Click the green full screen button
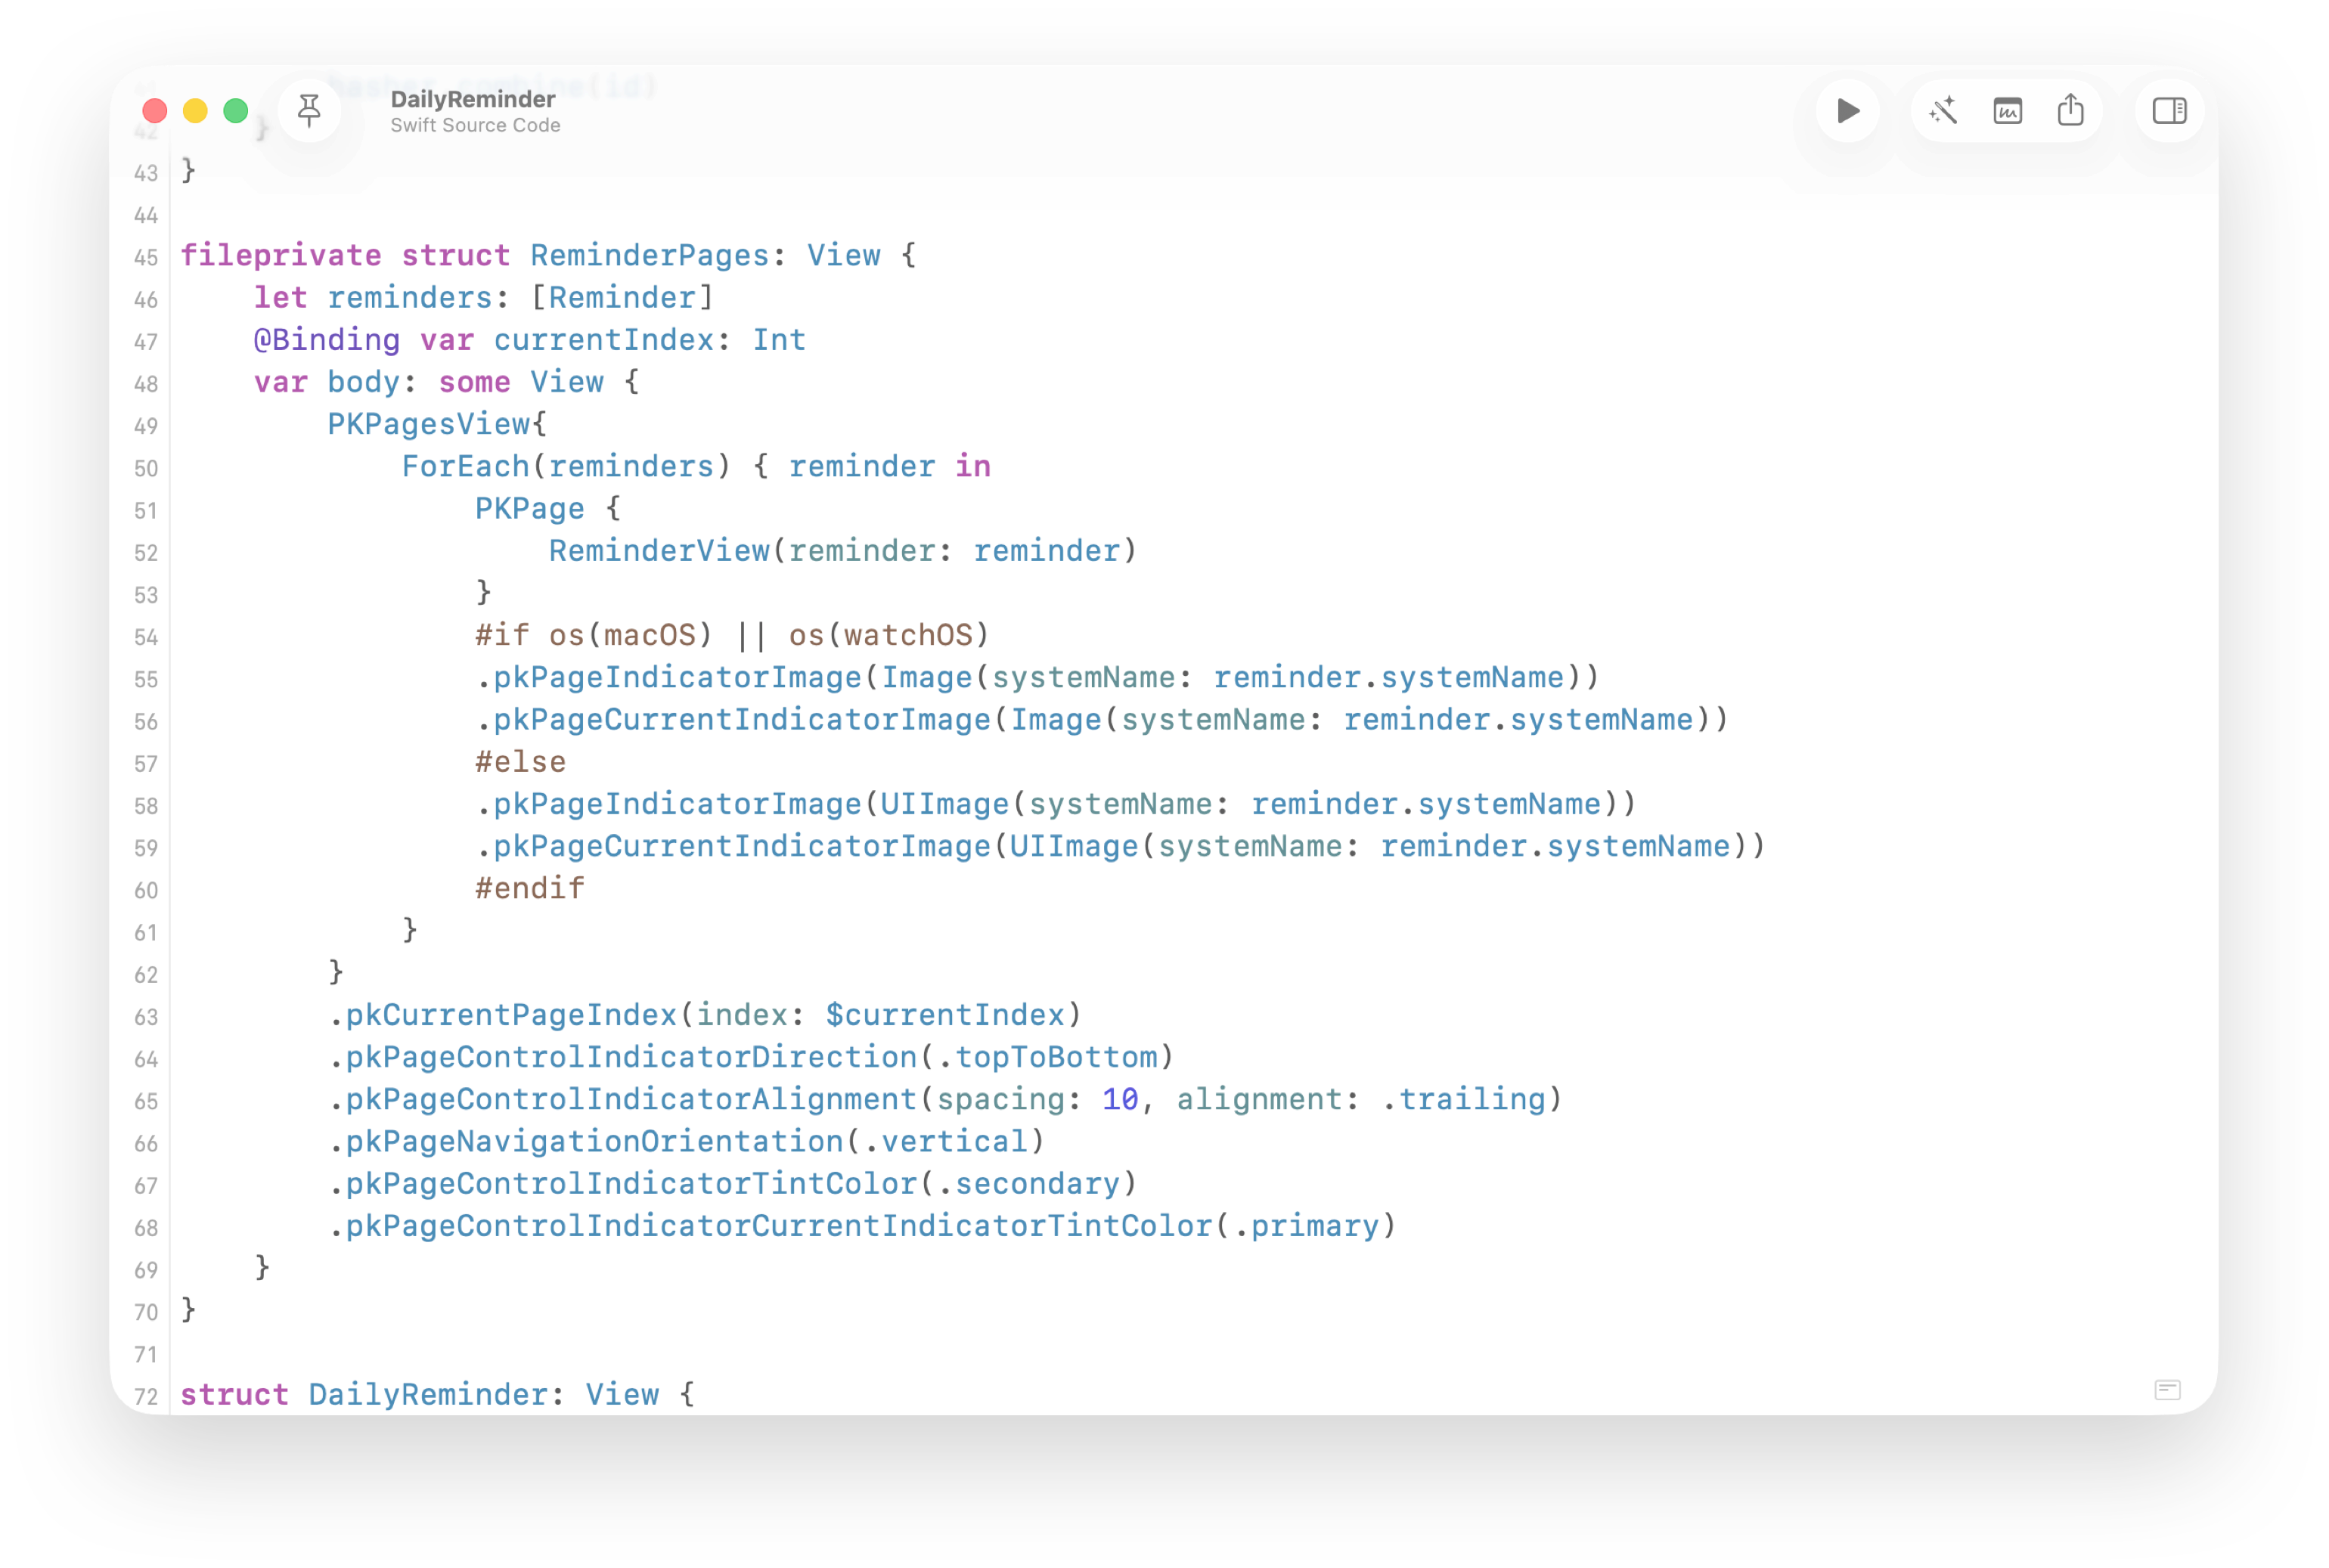 coord(236,111)
